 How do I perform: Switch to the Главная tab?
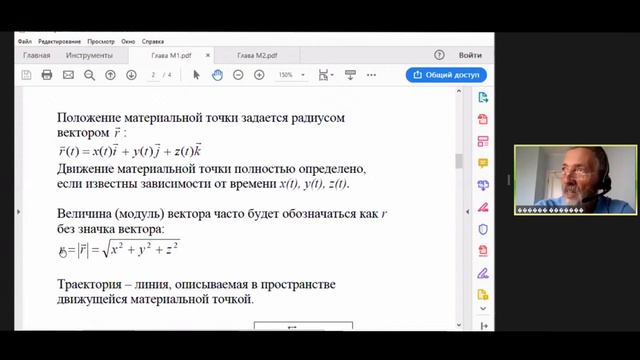(37, 56)
